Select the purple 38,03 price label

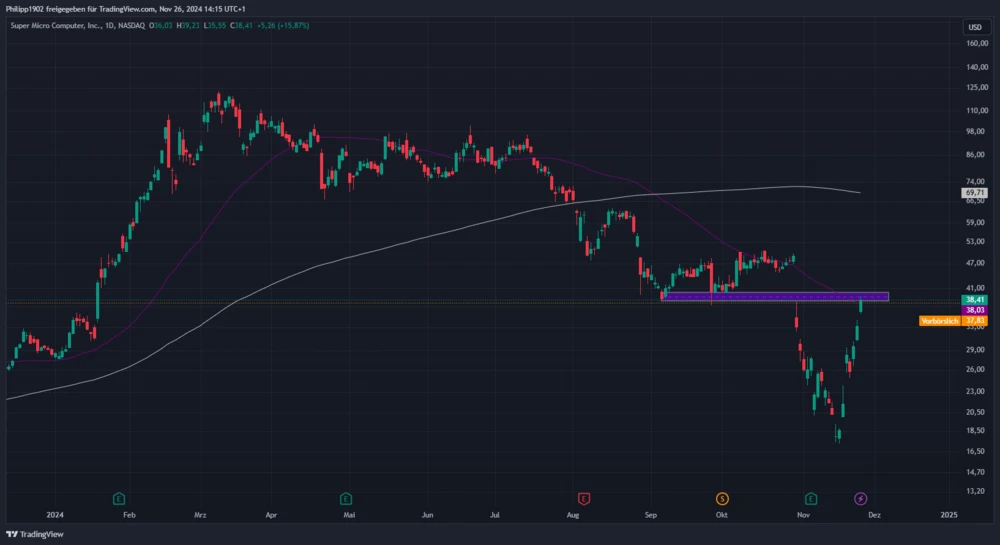975,310
